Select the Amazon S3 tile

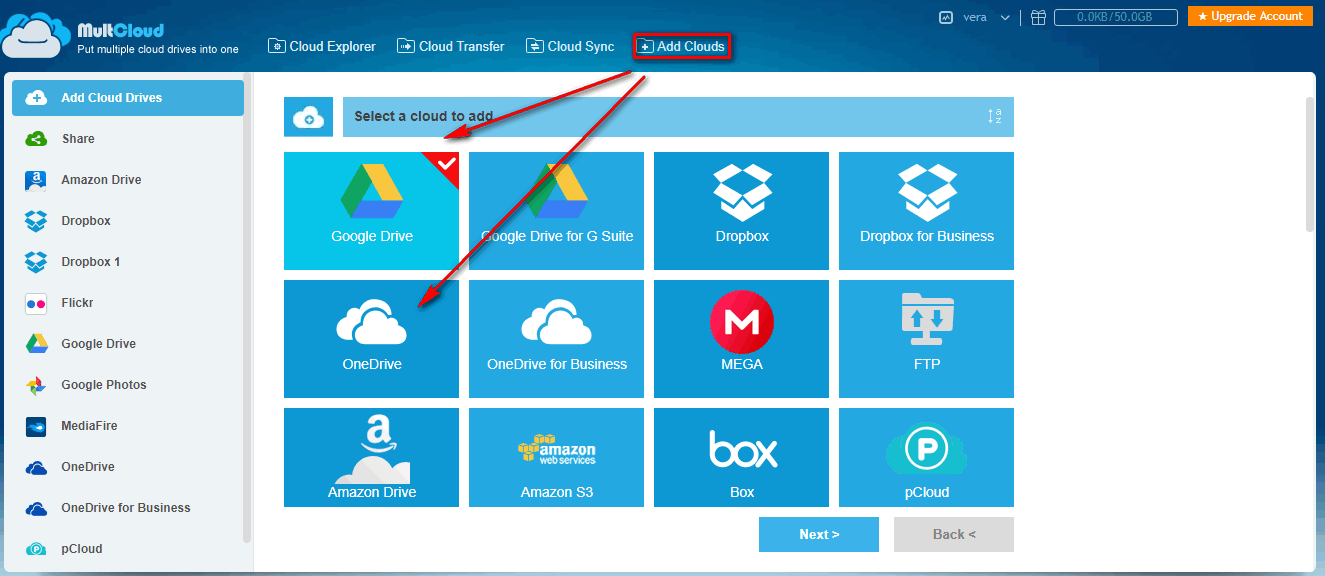coord(557,457)
